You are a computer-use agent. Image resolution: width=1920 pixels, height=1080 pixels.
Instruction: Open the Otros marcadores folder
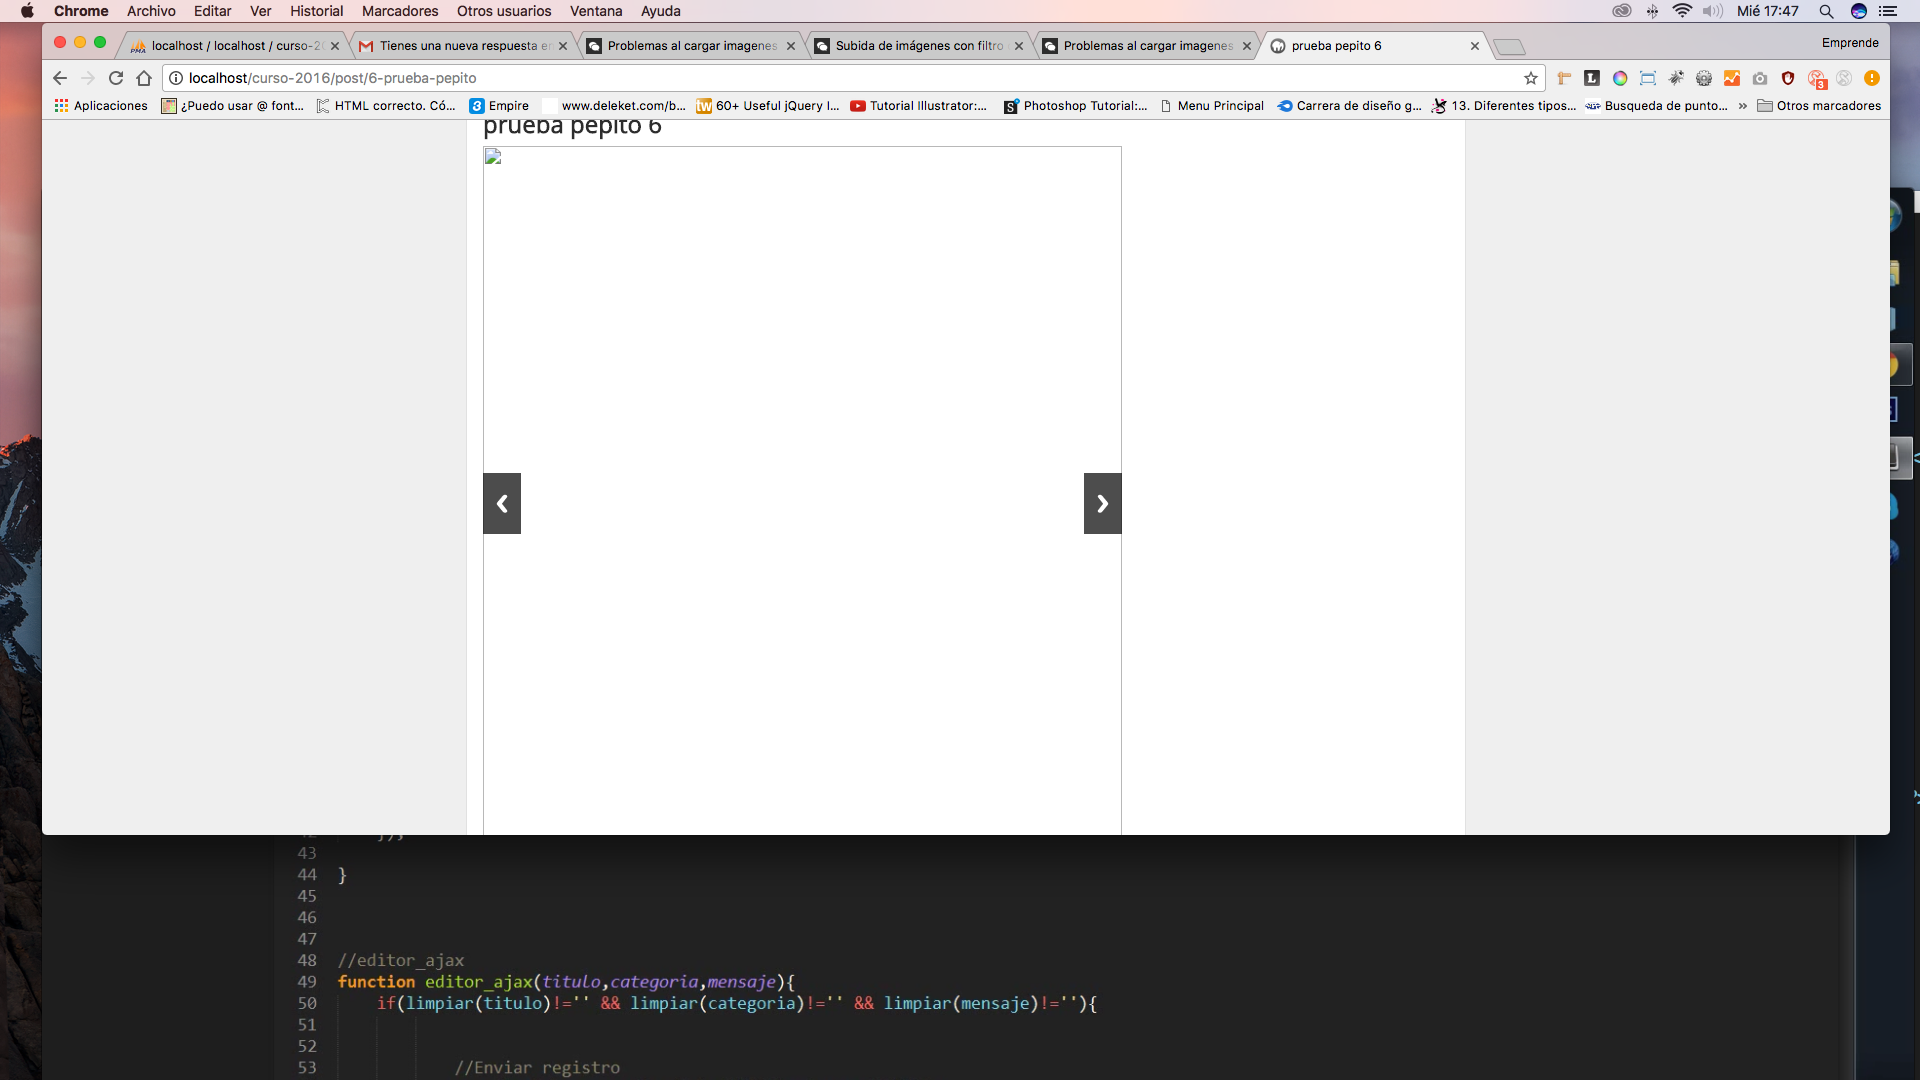pyautogui.click(x=1819, y=106)
